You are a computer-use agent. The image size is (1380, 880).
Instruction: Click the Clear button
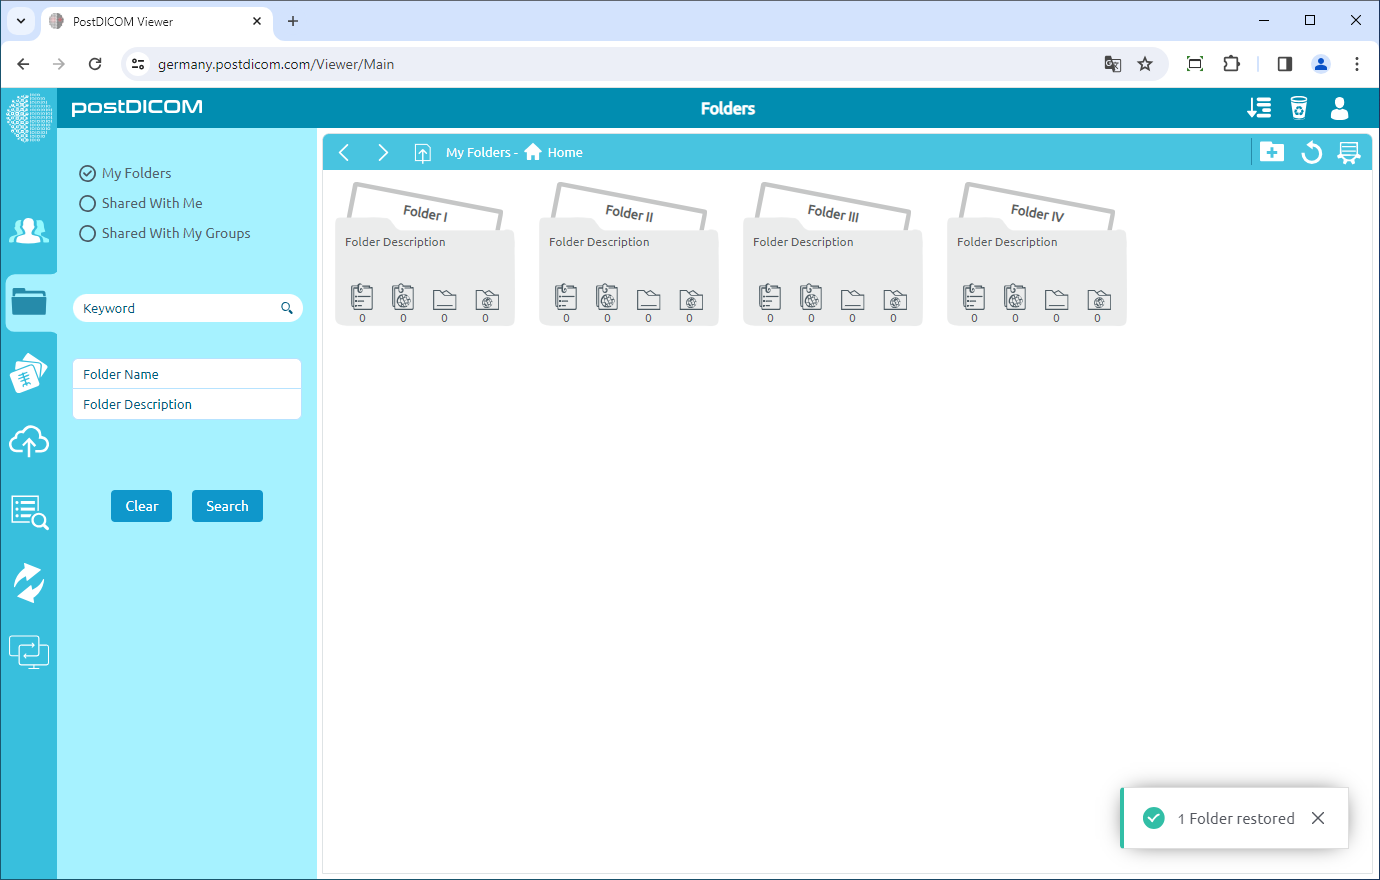point(141,506)
